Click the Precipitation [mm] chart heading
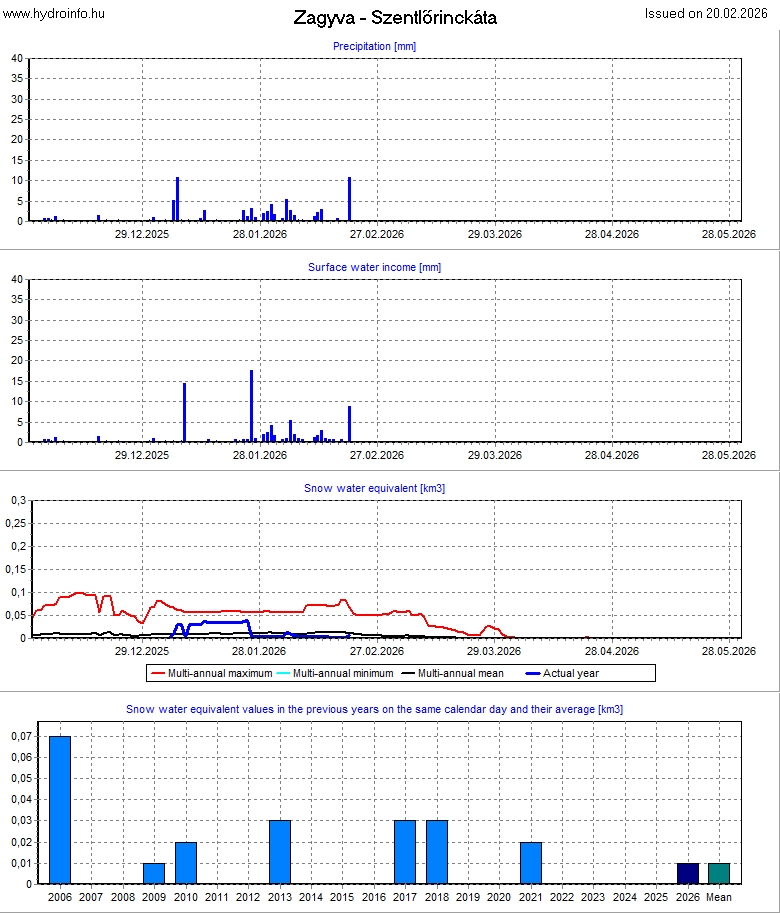Screen dimensions: 780x913 point(374,46)
